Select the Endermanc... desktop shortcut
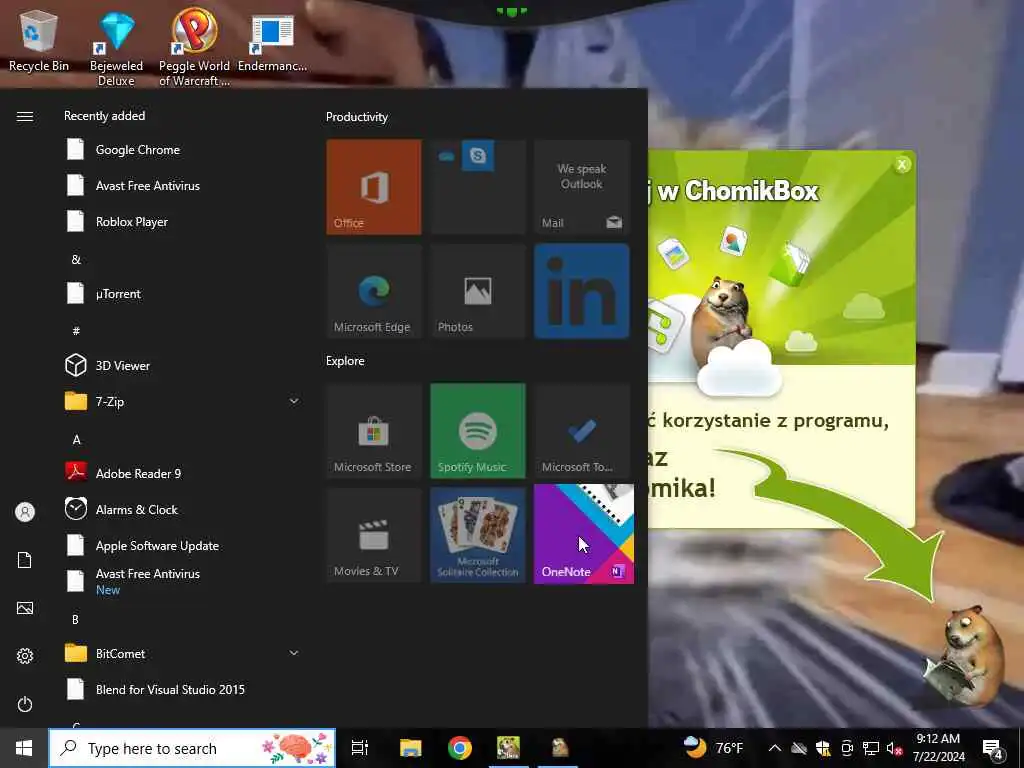Viewport: 1024px width, 768px height. (272, 42)
